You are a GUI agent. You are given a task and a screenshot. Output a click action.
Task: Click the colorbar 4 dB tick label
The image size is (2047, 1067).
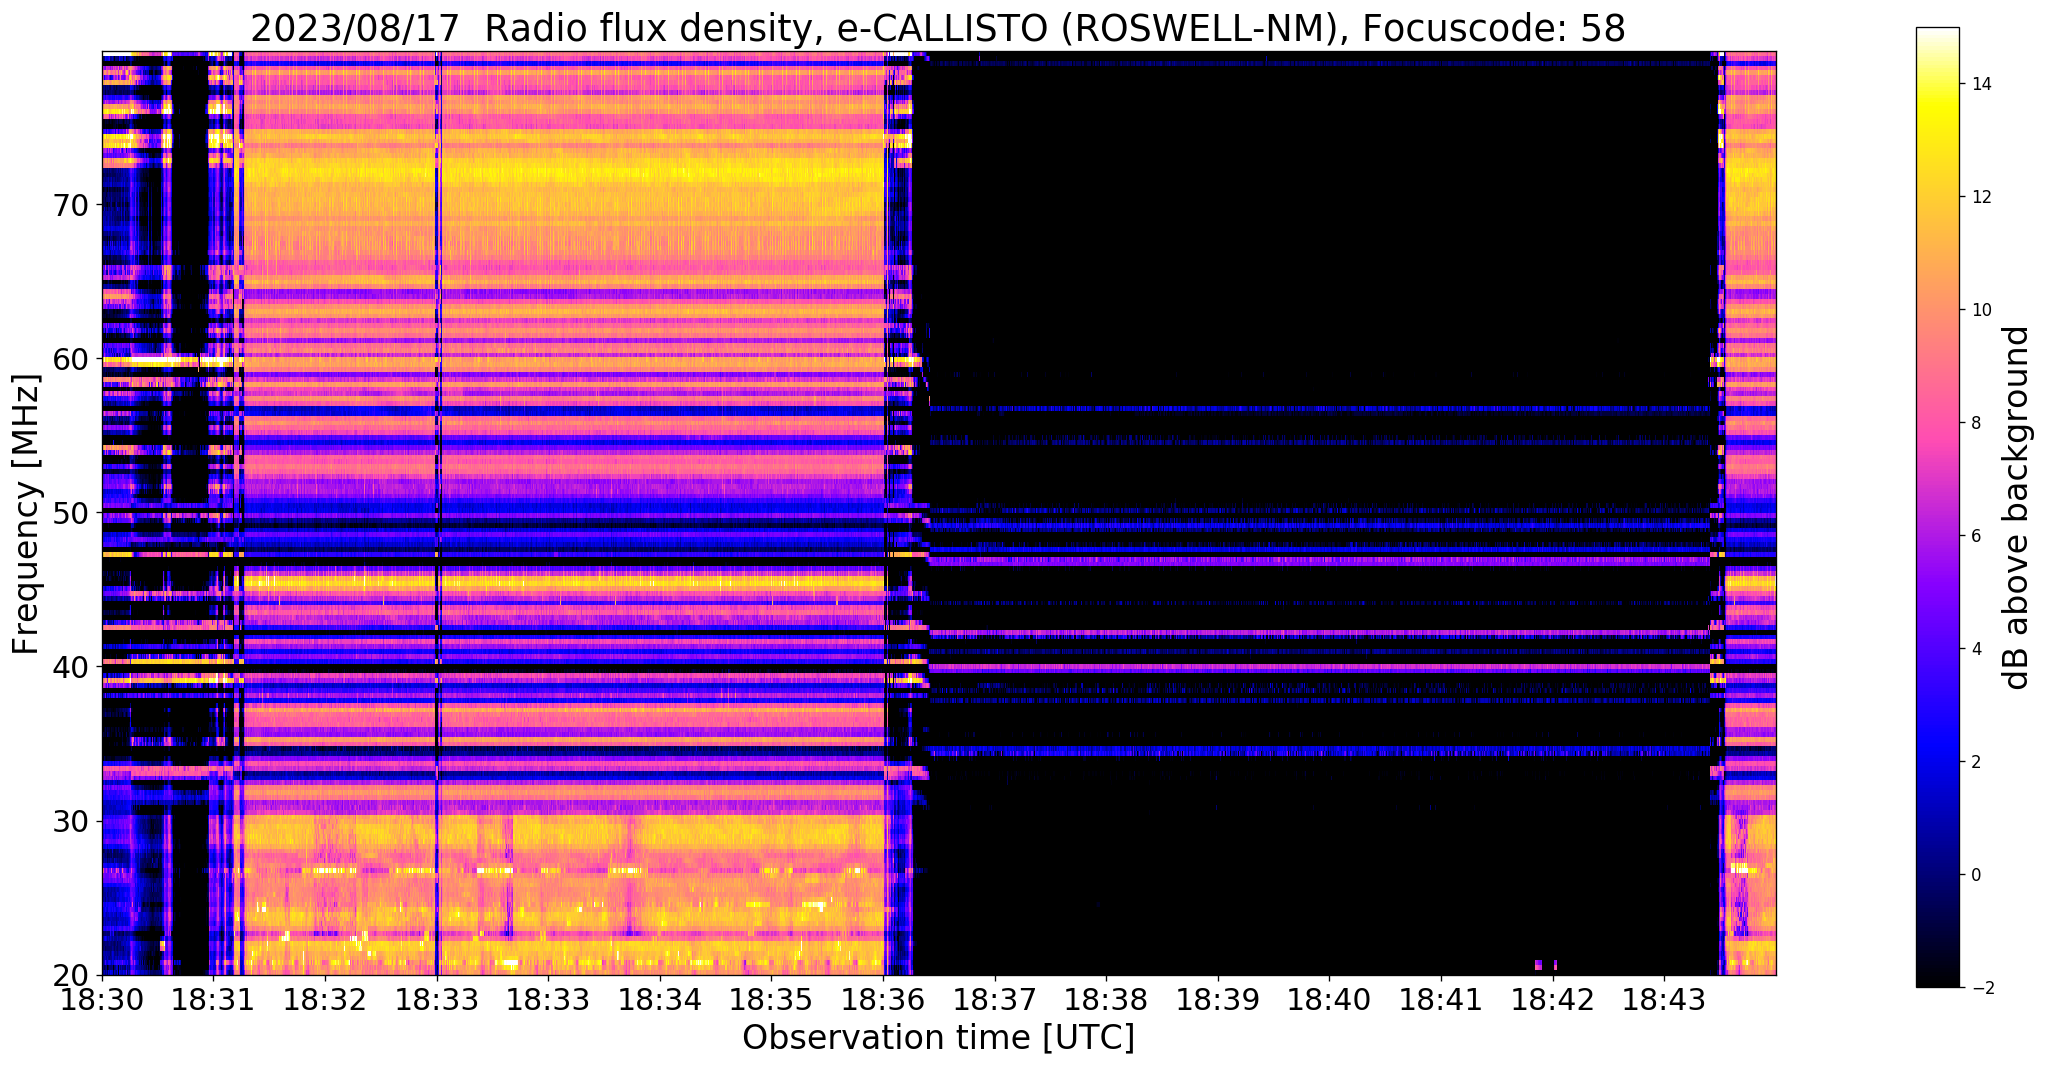pos(1976,649)
